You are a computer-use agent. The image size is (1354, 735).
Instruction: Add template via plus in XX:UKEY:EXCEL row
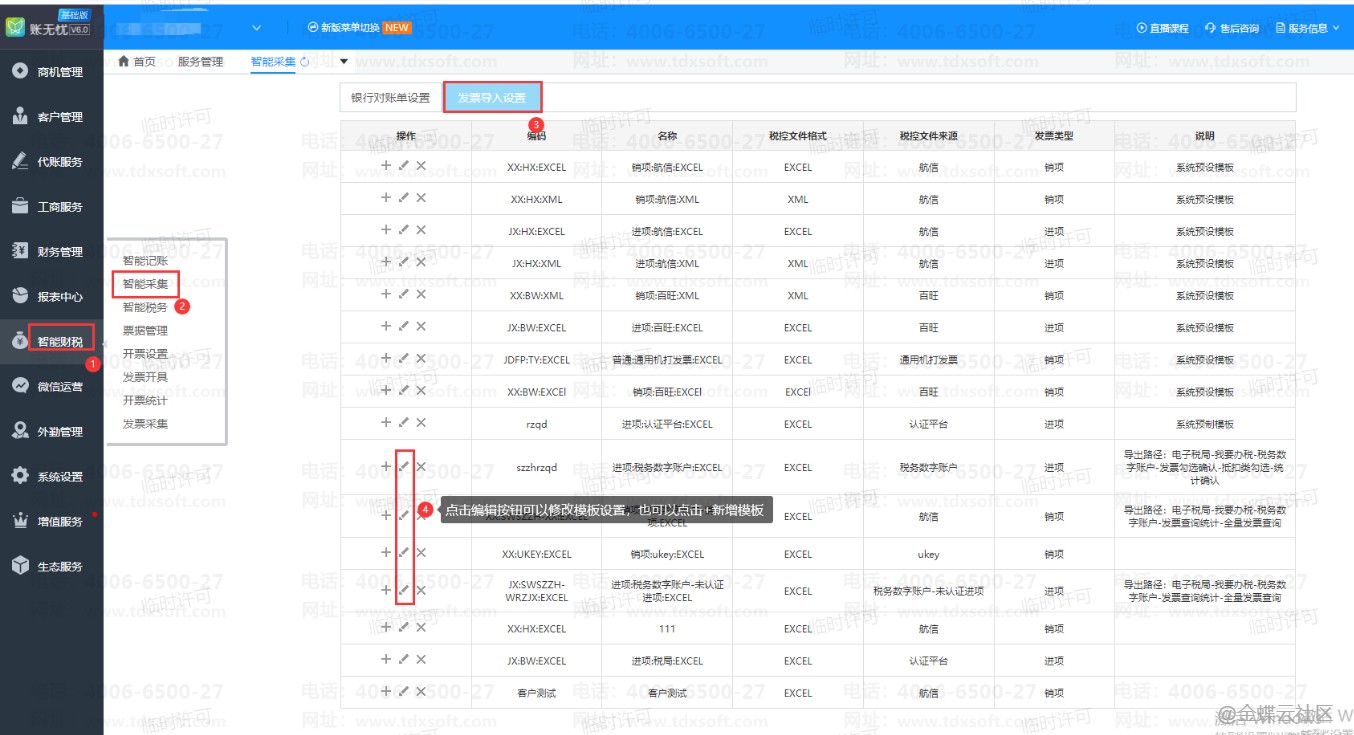[x=386, y=553]
